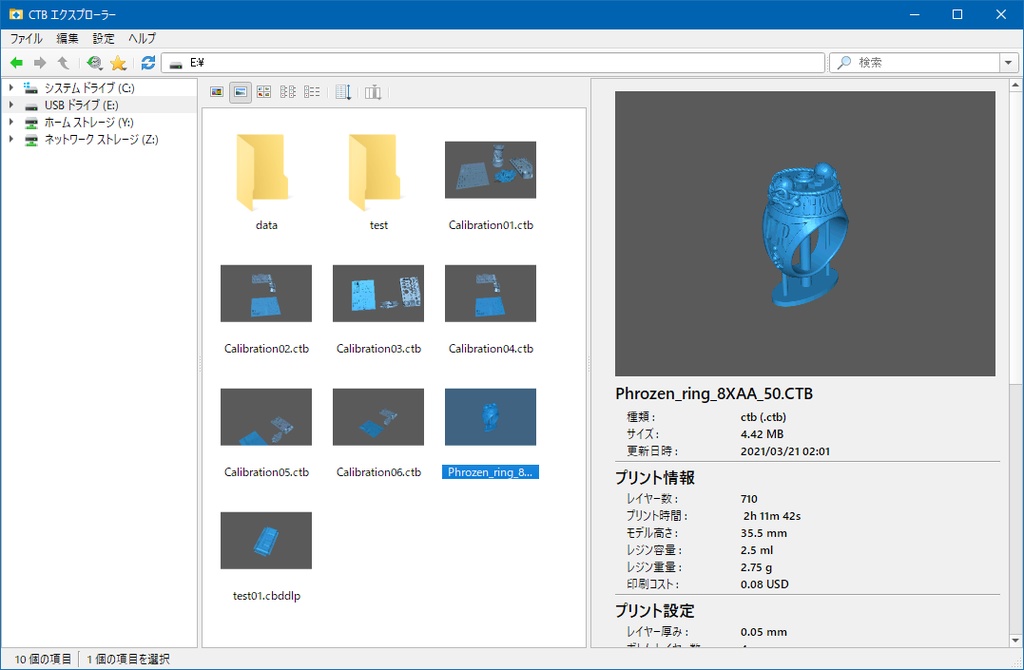
Task: Open the ヘルプ menu
Action: coord(142,39)
